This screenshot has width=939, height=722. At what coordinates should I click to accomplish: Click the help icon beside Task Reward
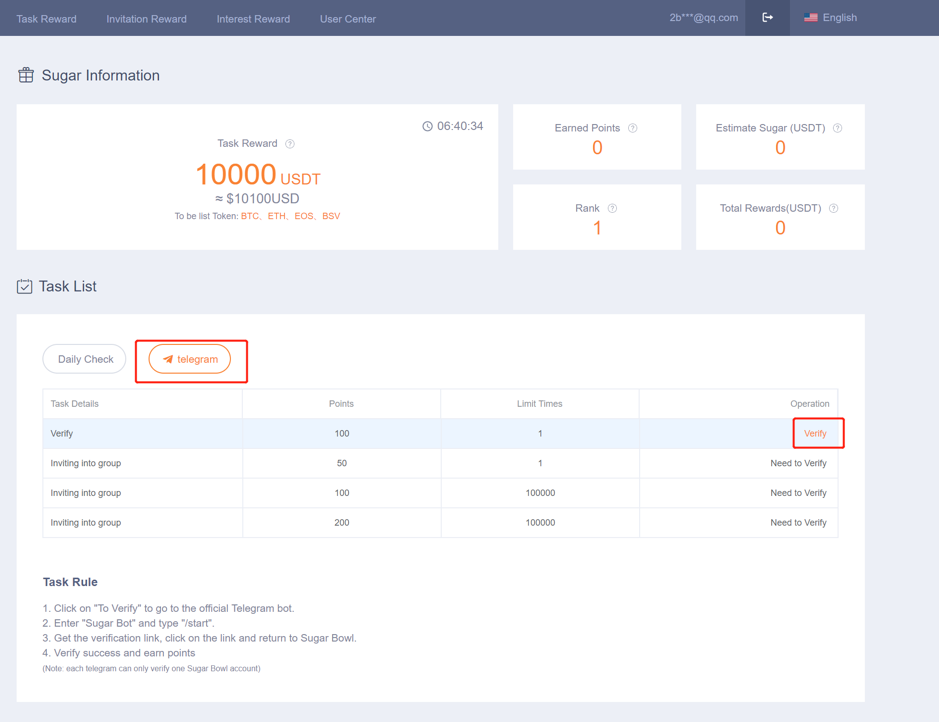tap(290, 144)
